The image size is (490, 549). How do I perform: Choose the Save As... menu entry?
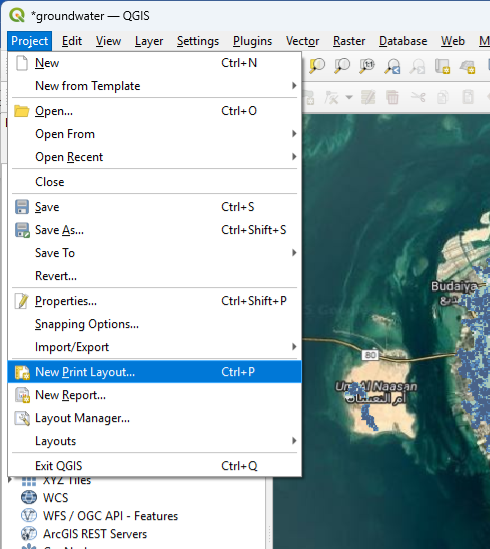[154, 230]
